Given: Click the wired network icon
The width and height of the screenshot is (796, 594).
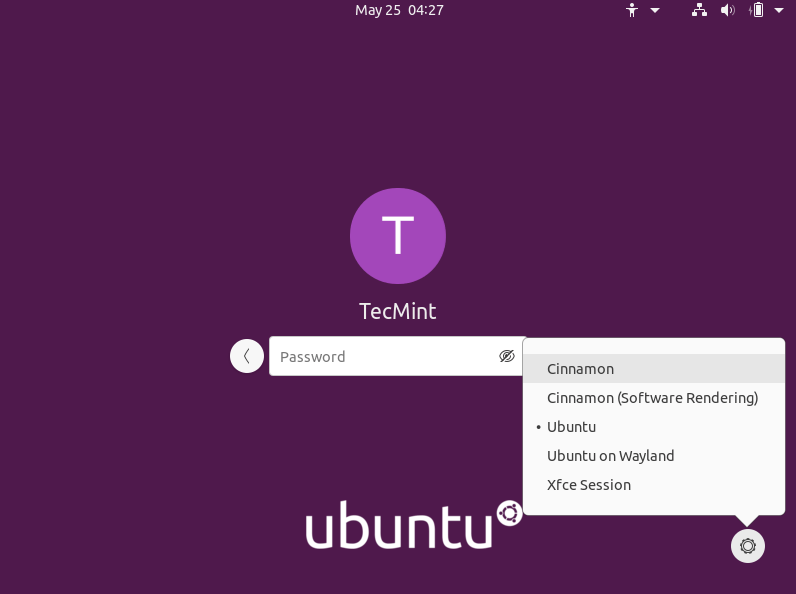Looking at the screenshot, I should [700, 10].
